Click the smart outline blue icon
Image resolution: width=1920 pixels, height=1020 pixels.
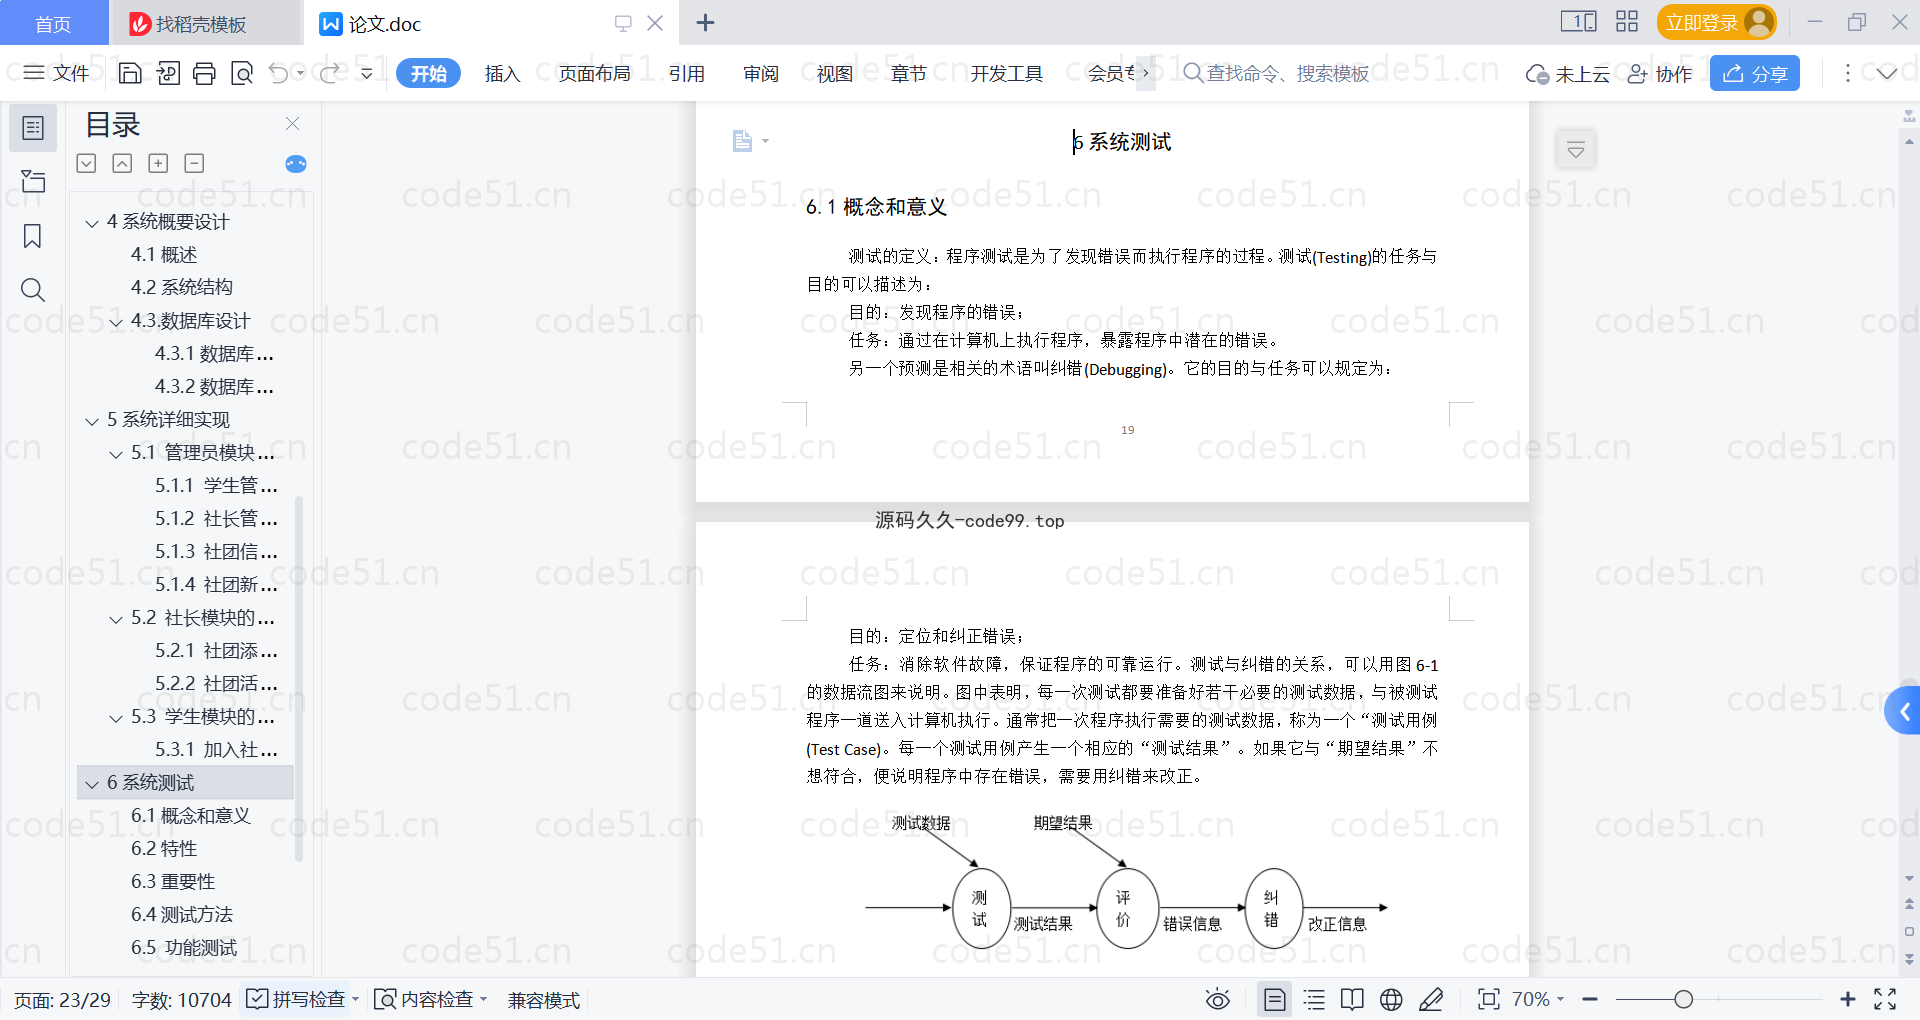point(296,164)
